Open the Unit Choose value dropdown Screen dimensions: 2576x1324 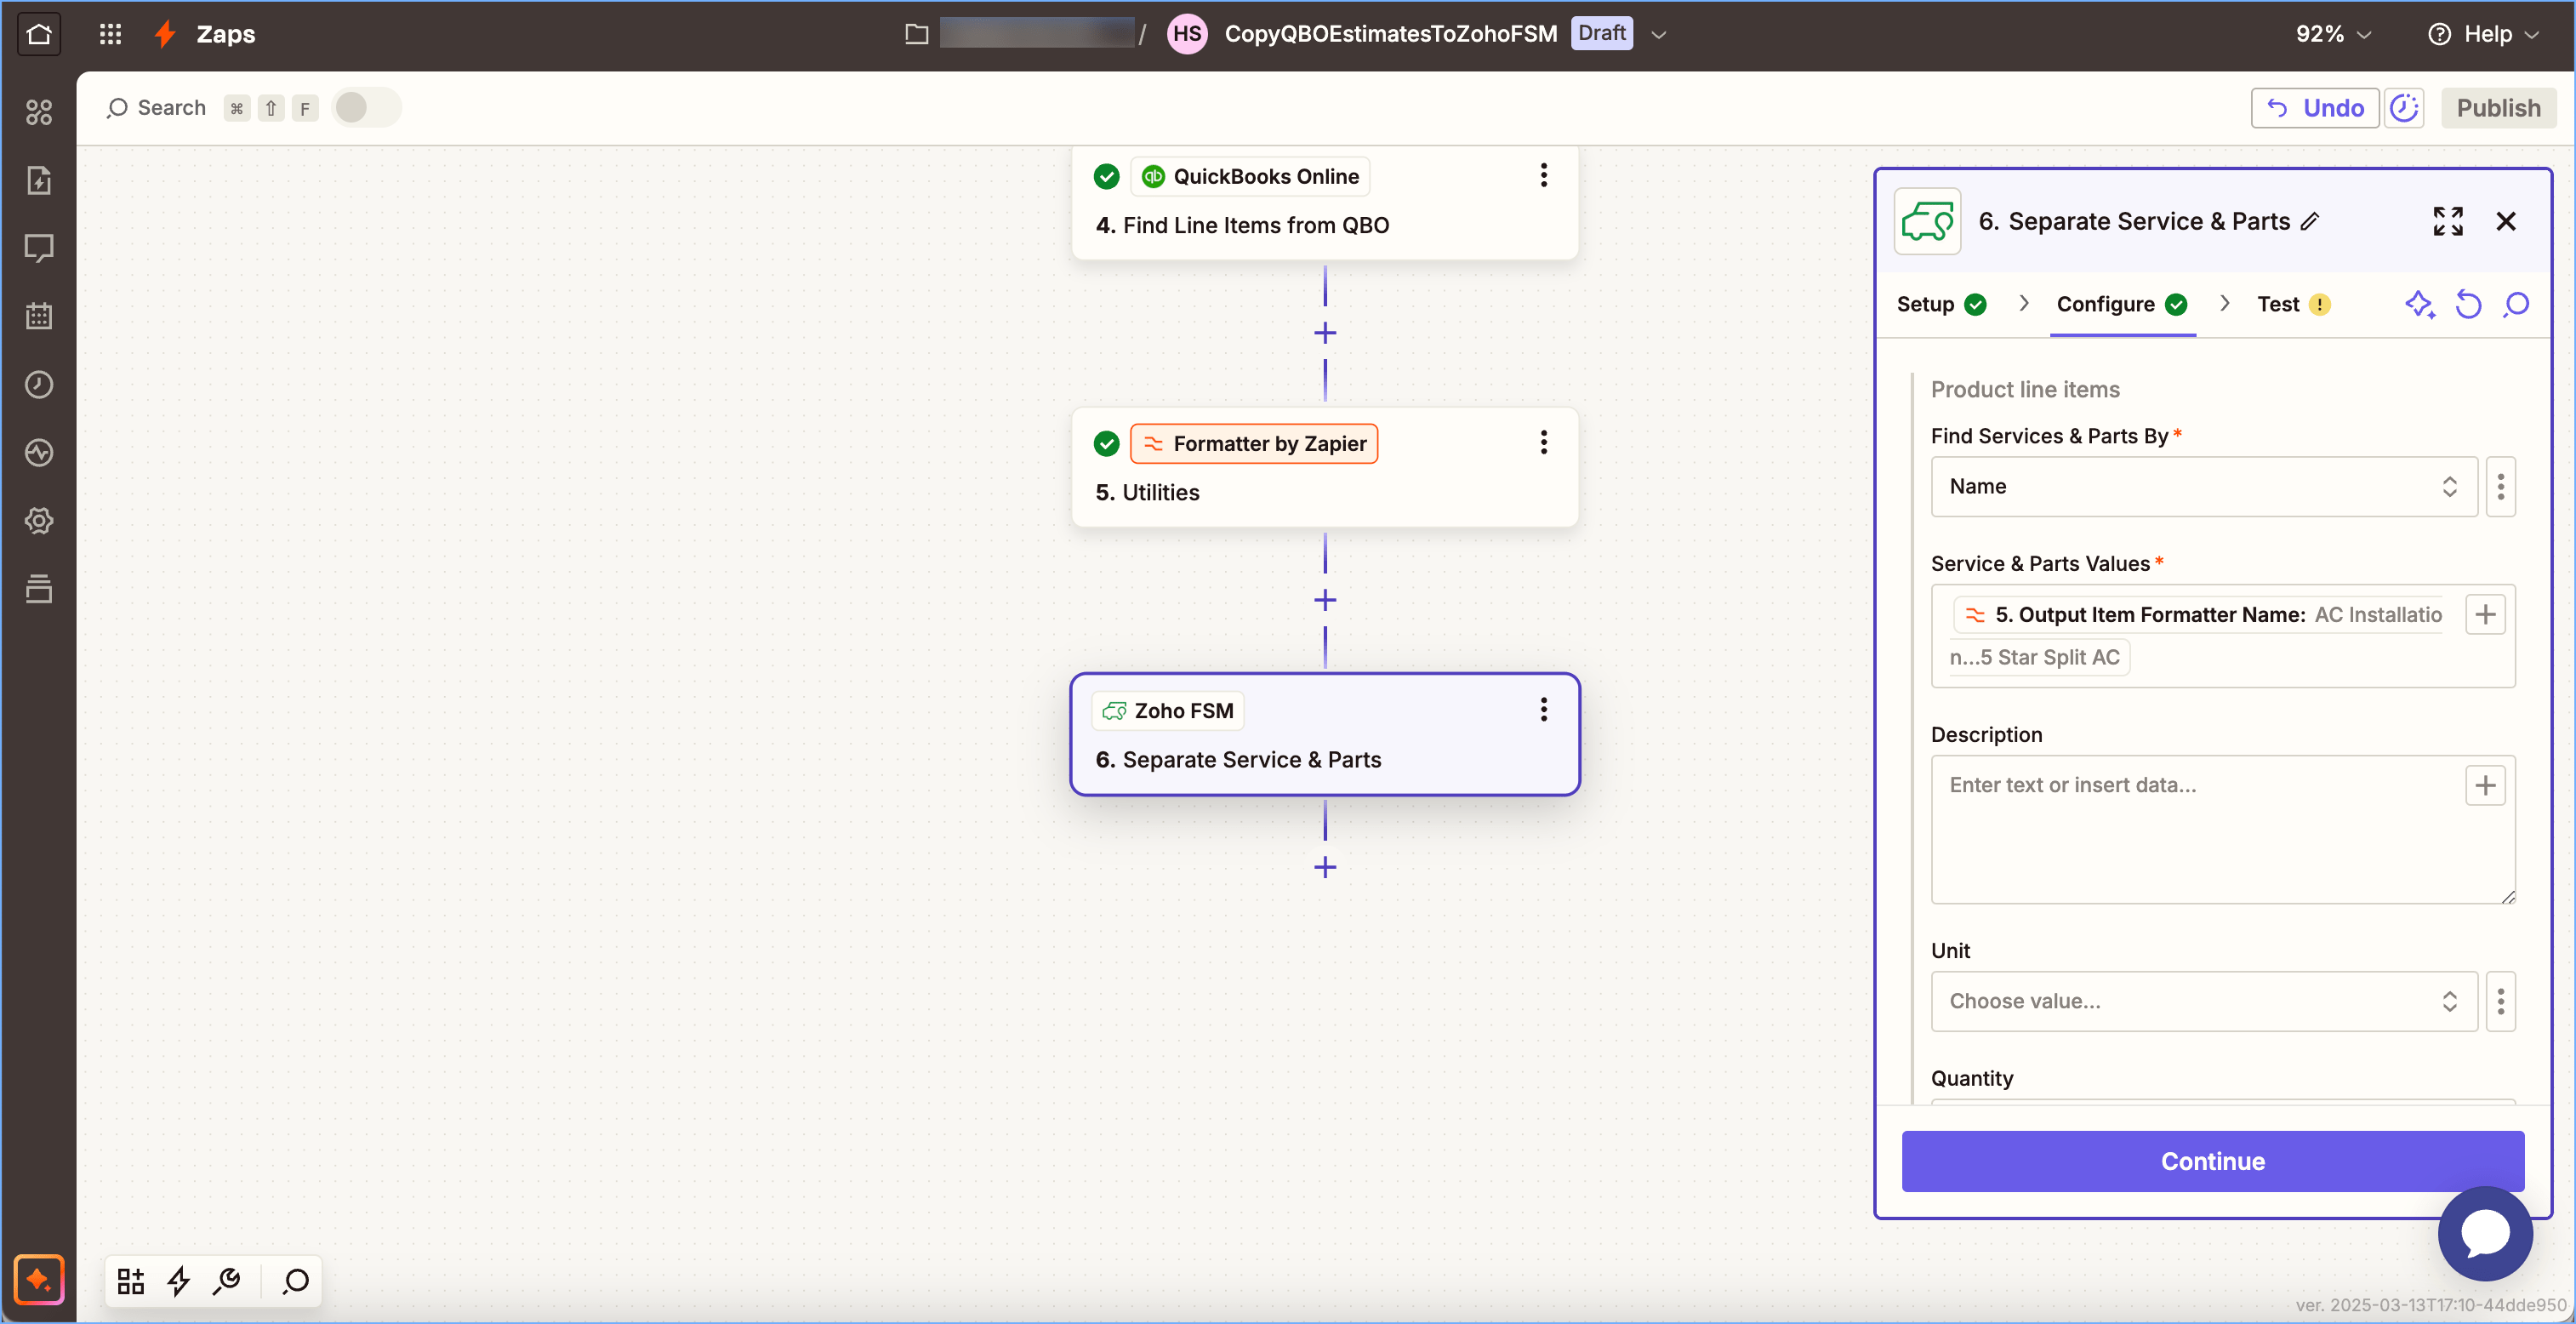[x=2203, y=1001]
